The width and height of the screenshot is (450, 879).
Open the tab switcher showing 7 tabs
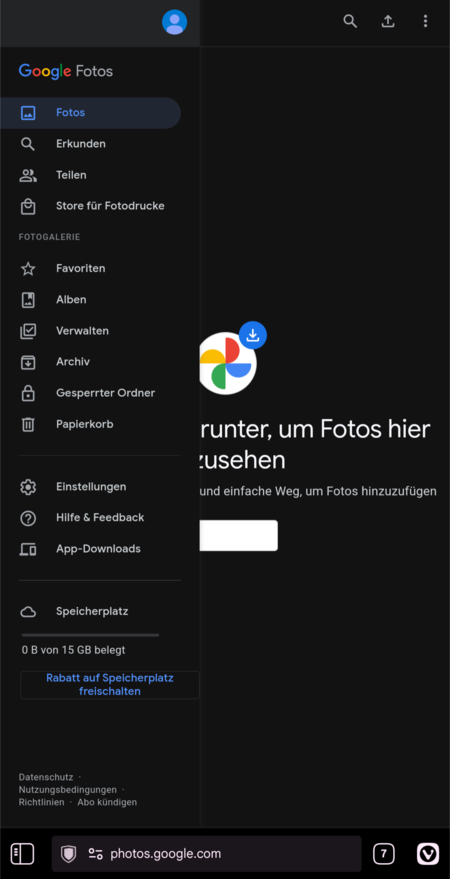(384, 854)
